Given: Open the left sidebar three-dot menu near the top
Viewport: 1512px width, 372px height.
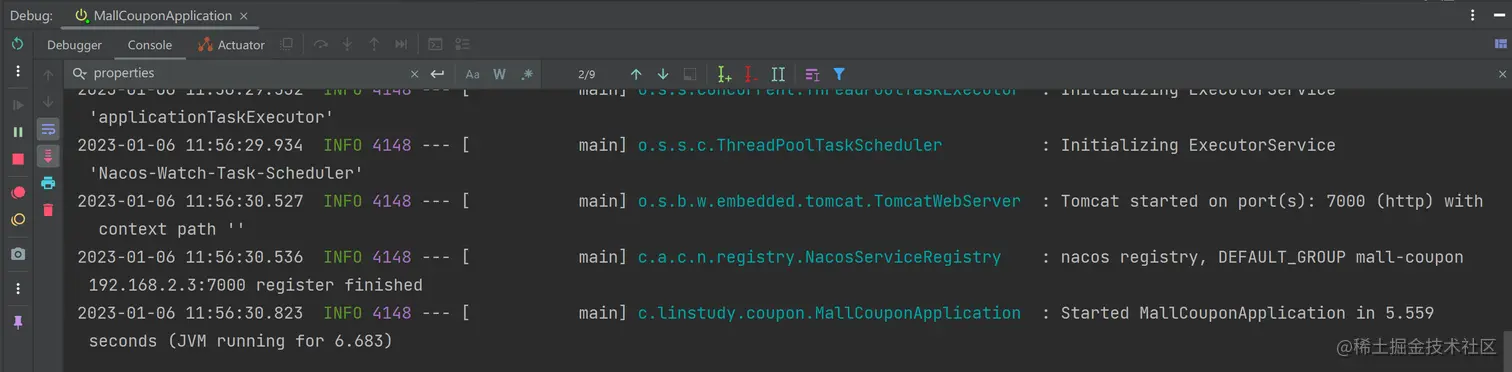Looking at the screenshot, I should [17, 72].
